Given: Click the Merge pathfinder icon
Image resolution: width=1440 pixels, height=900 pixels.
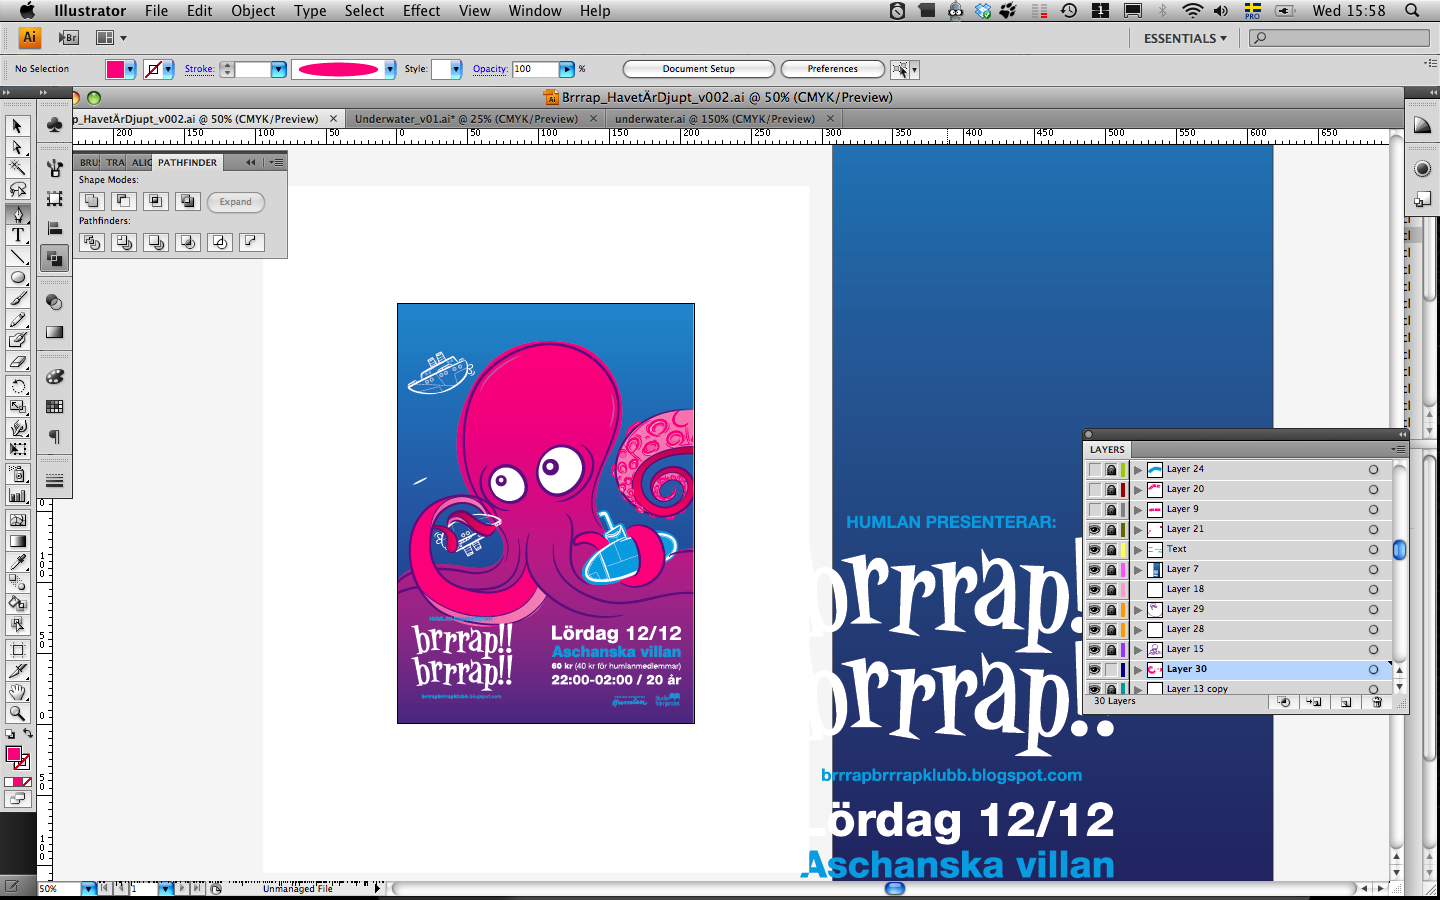Looking at the screenshot, I should [156, 242].
